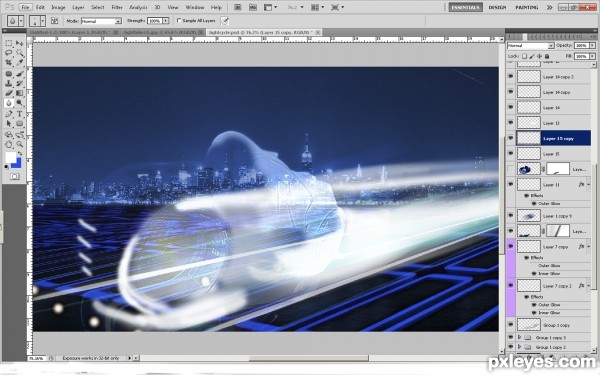Toggle Quick Mask mode
This screenshot has height=375, width=600.
[15, 176]
